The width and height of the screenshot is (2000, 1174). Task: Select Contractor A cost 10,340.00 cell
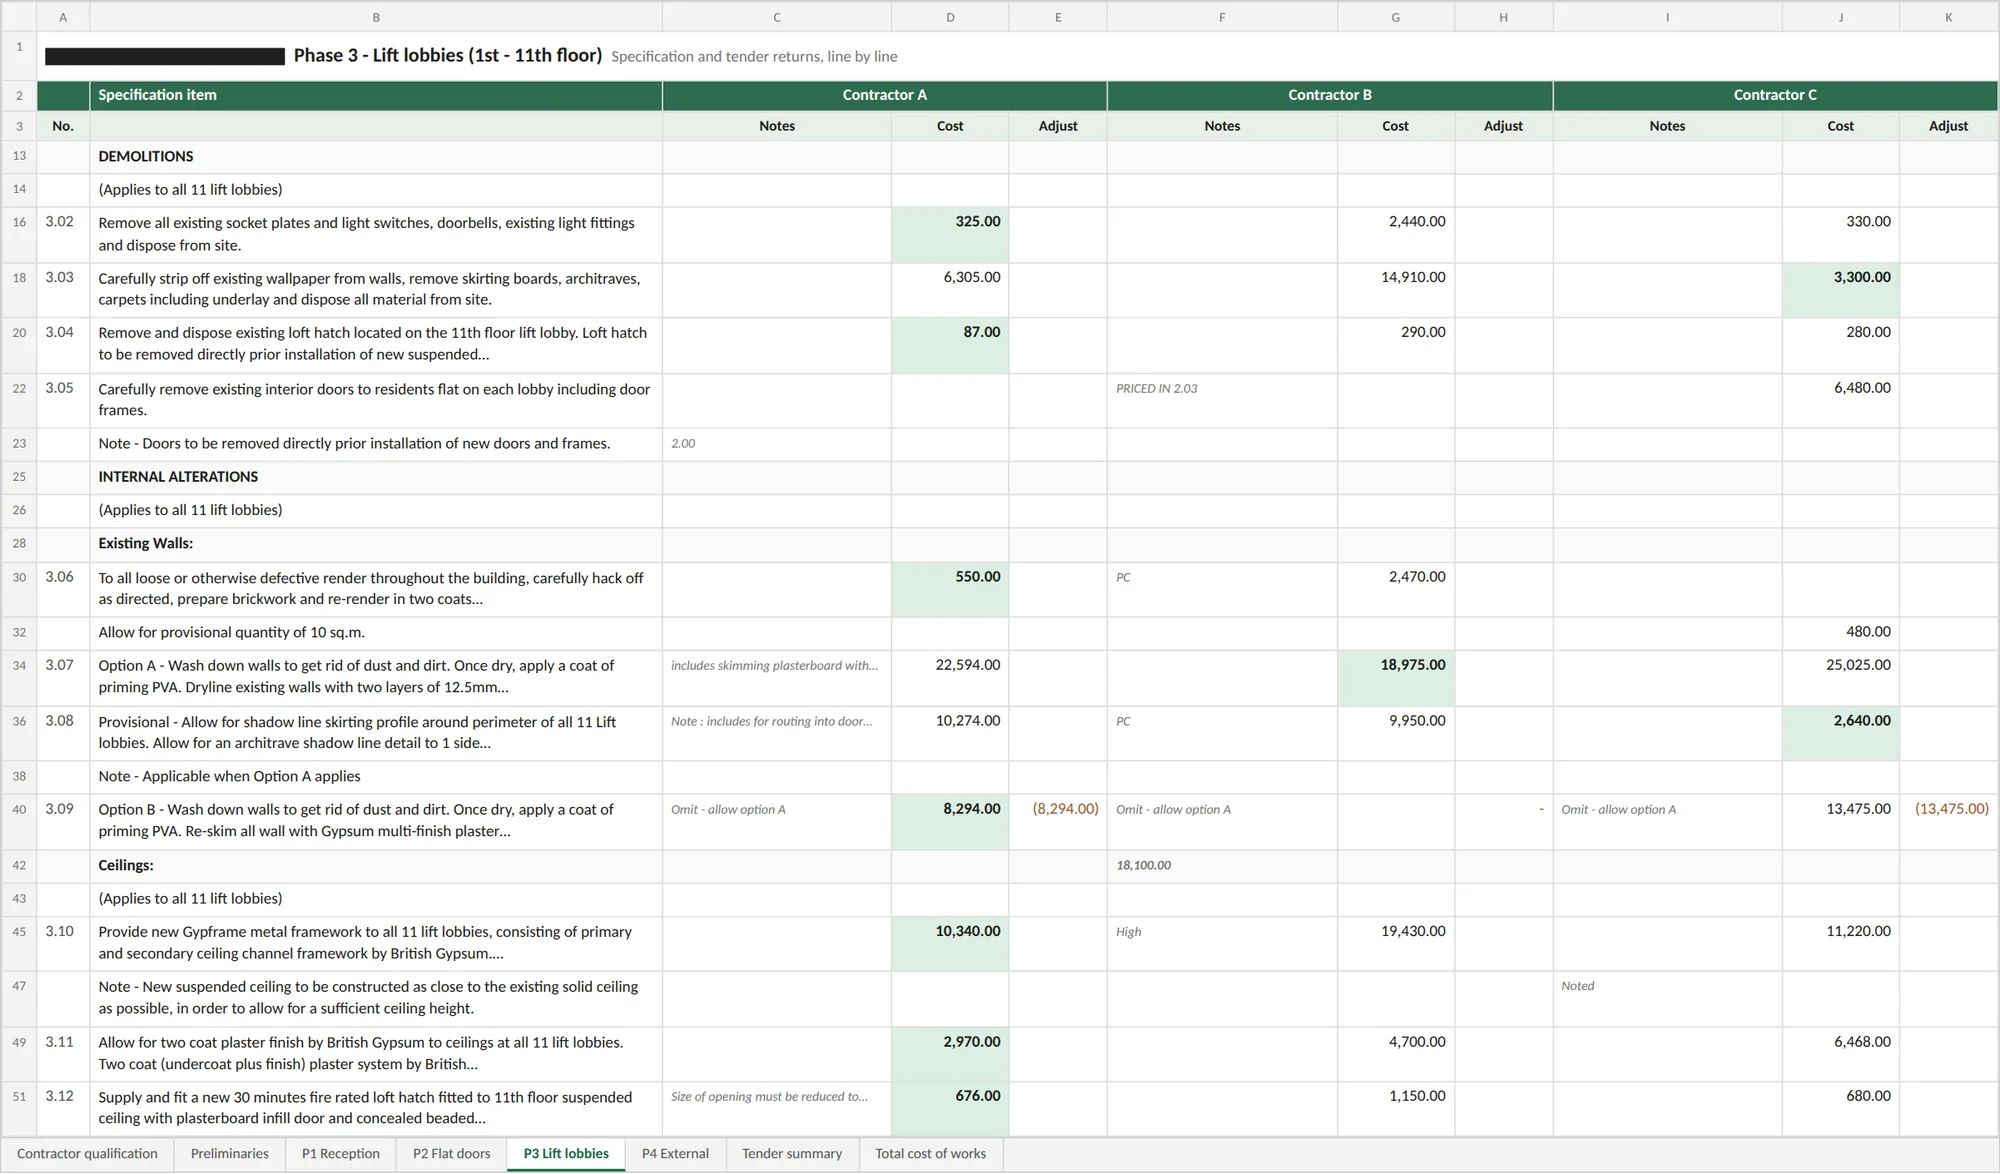click(950, 944)
